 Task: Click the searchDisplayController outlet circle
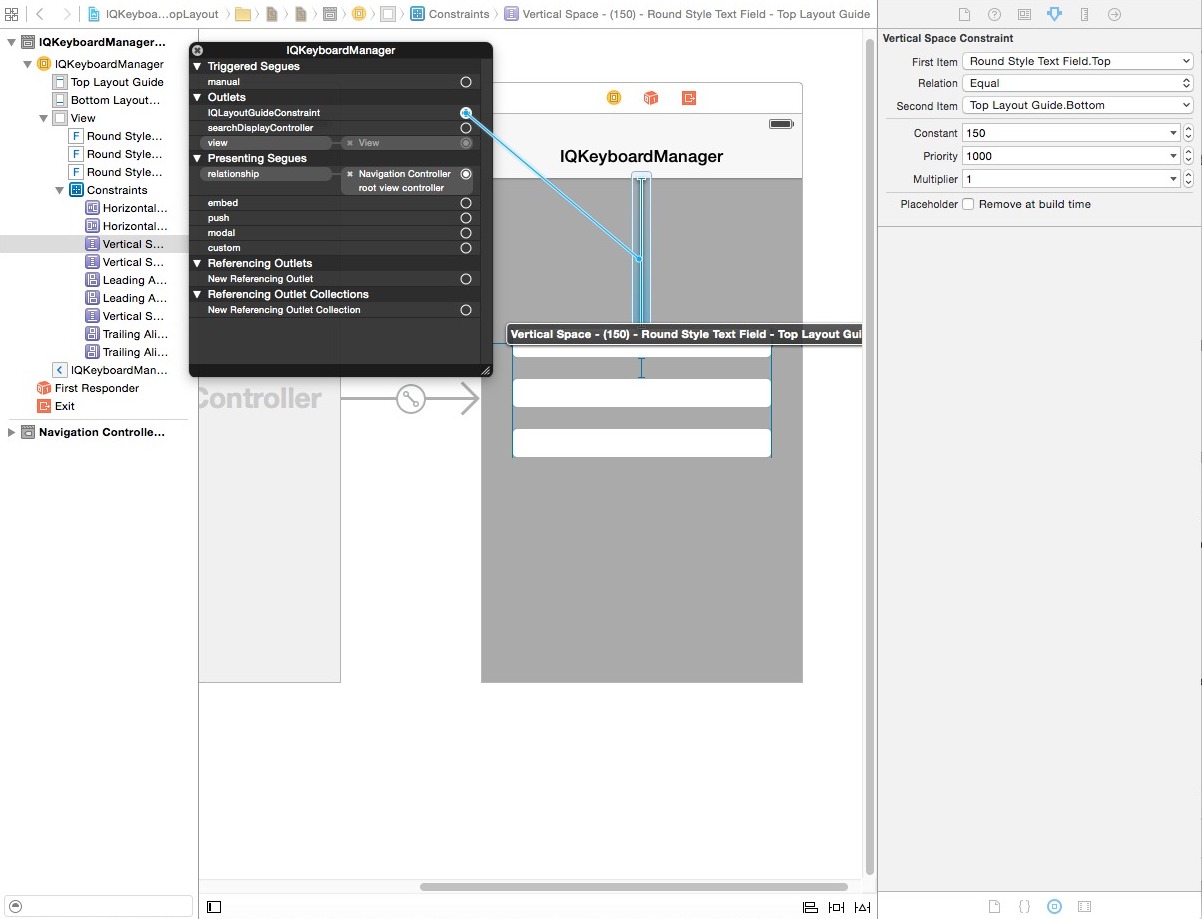[x=466, y=128]
